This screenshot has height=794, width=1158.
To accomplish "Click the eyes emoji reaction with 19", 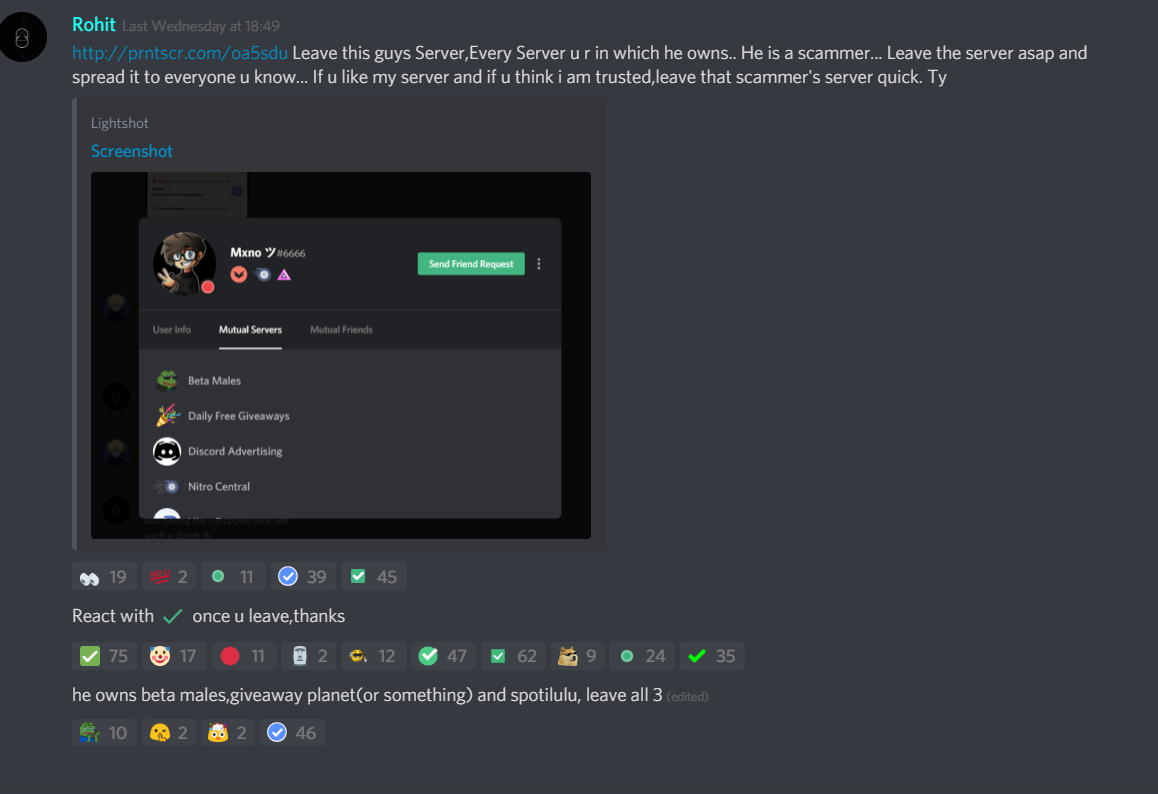I will pos(104,577).
